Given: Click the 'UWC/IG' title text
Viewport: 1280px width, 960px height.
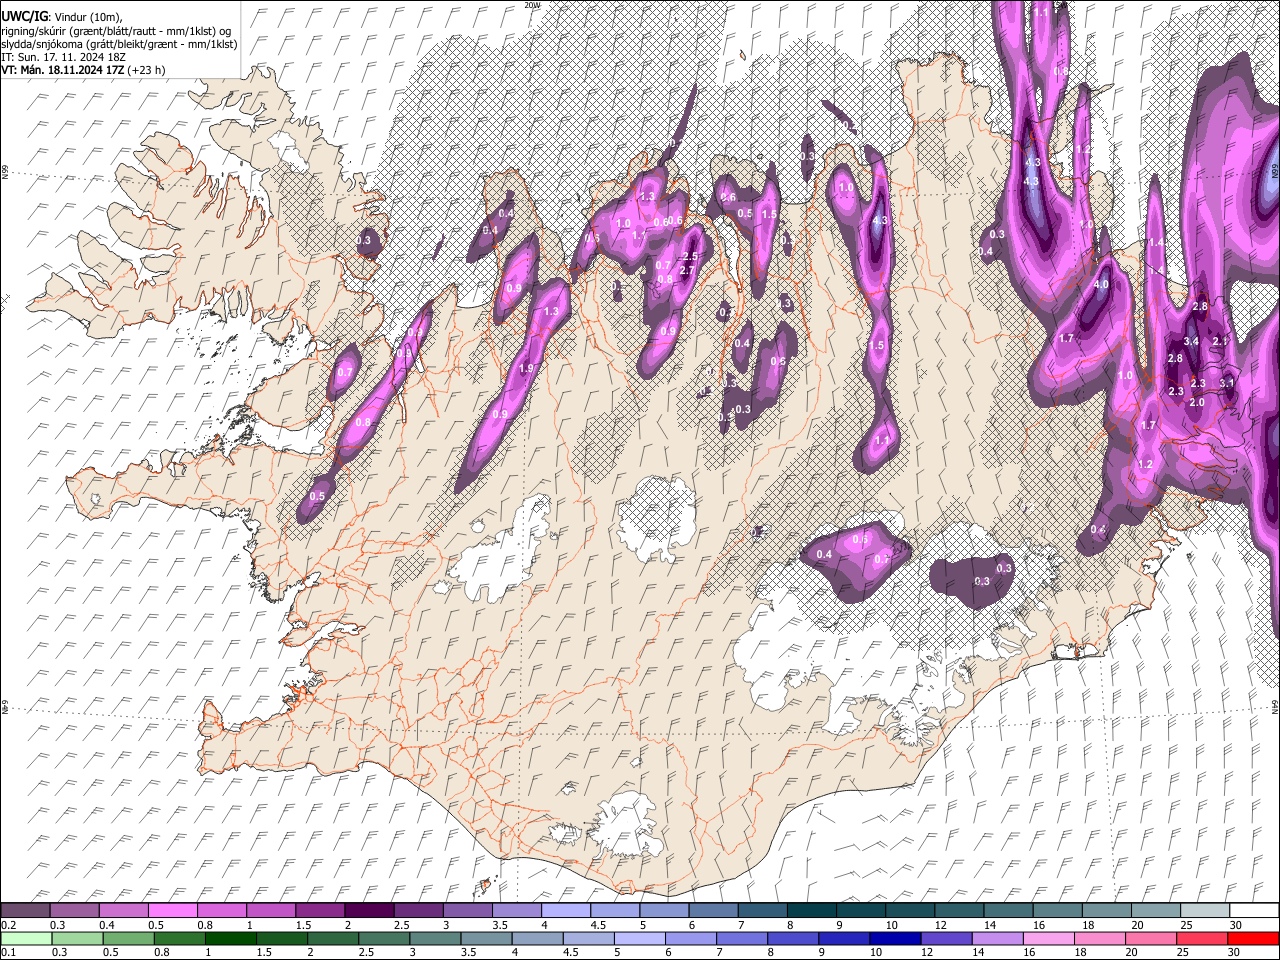Looking at the screenshot, I should [24, 17].
